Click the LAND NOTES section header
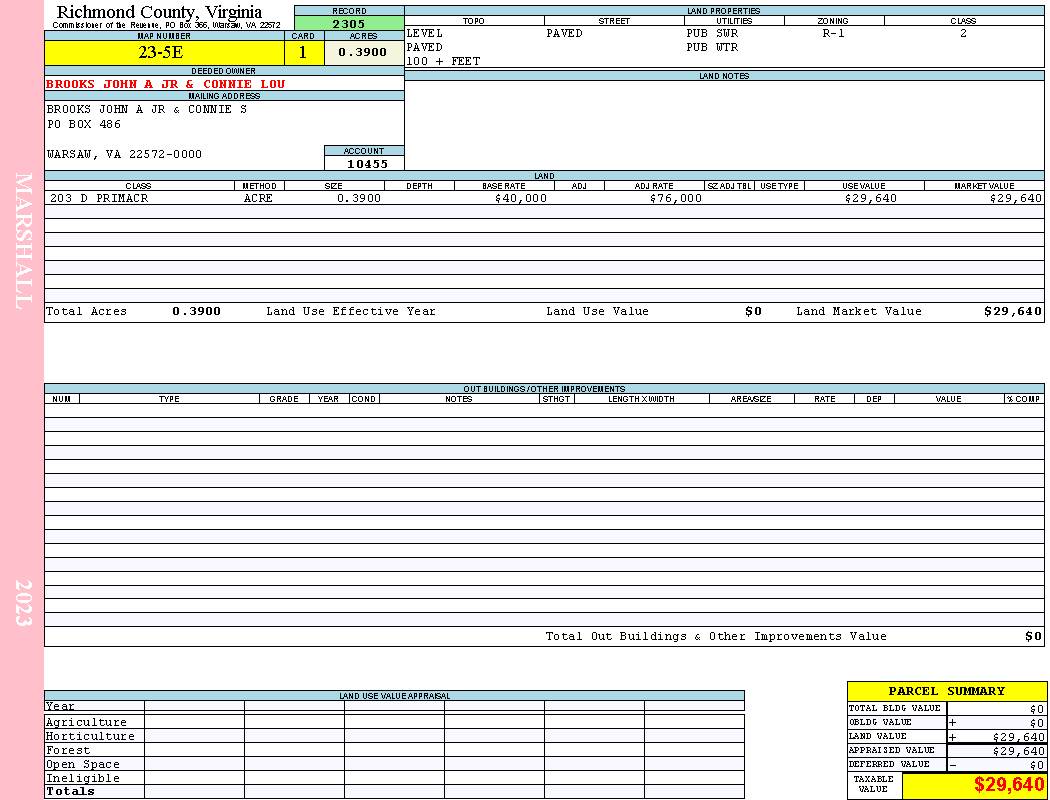 [x=724, y=76]
